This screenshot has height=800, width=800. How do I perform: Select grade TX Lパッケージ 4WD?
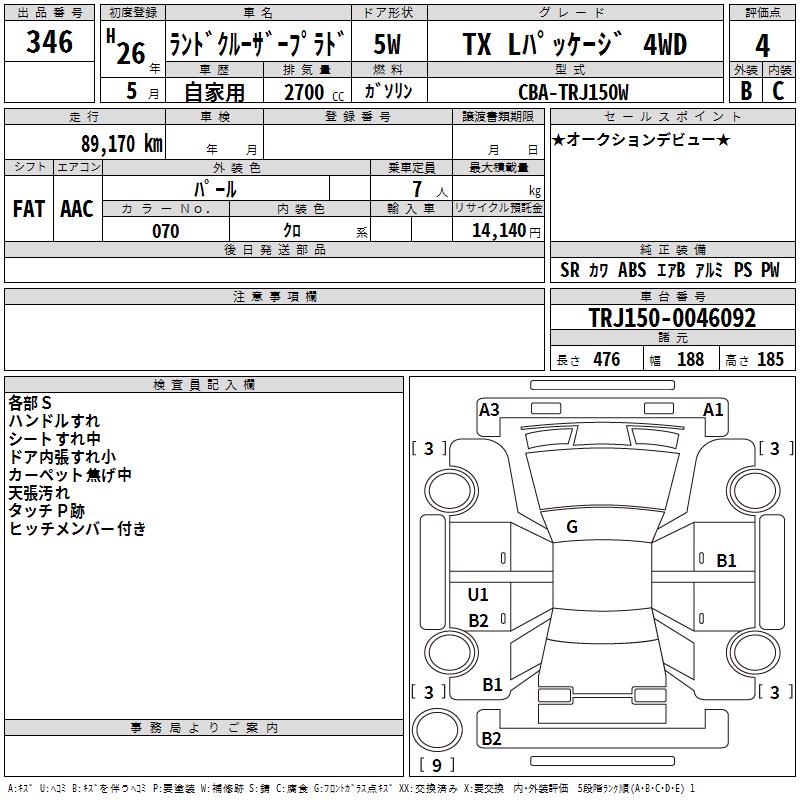574,44
